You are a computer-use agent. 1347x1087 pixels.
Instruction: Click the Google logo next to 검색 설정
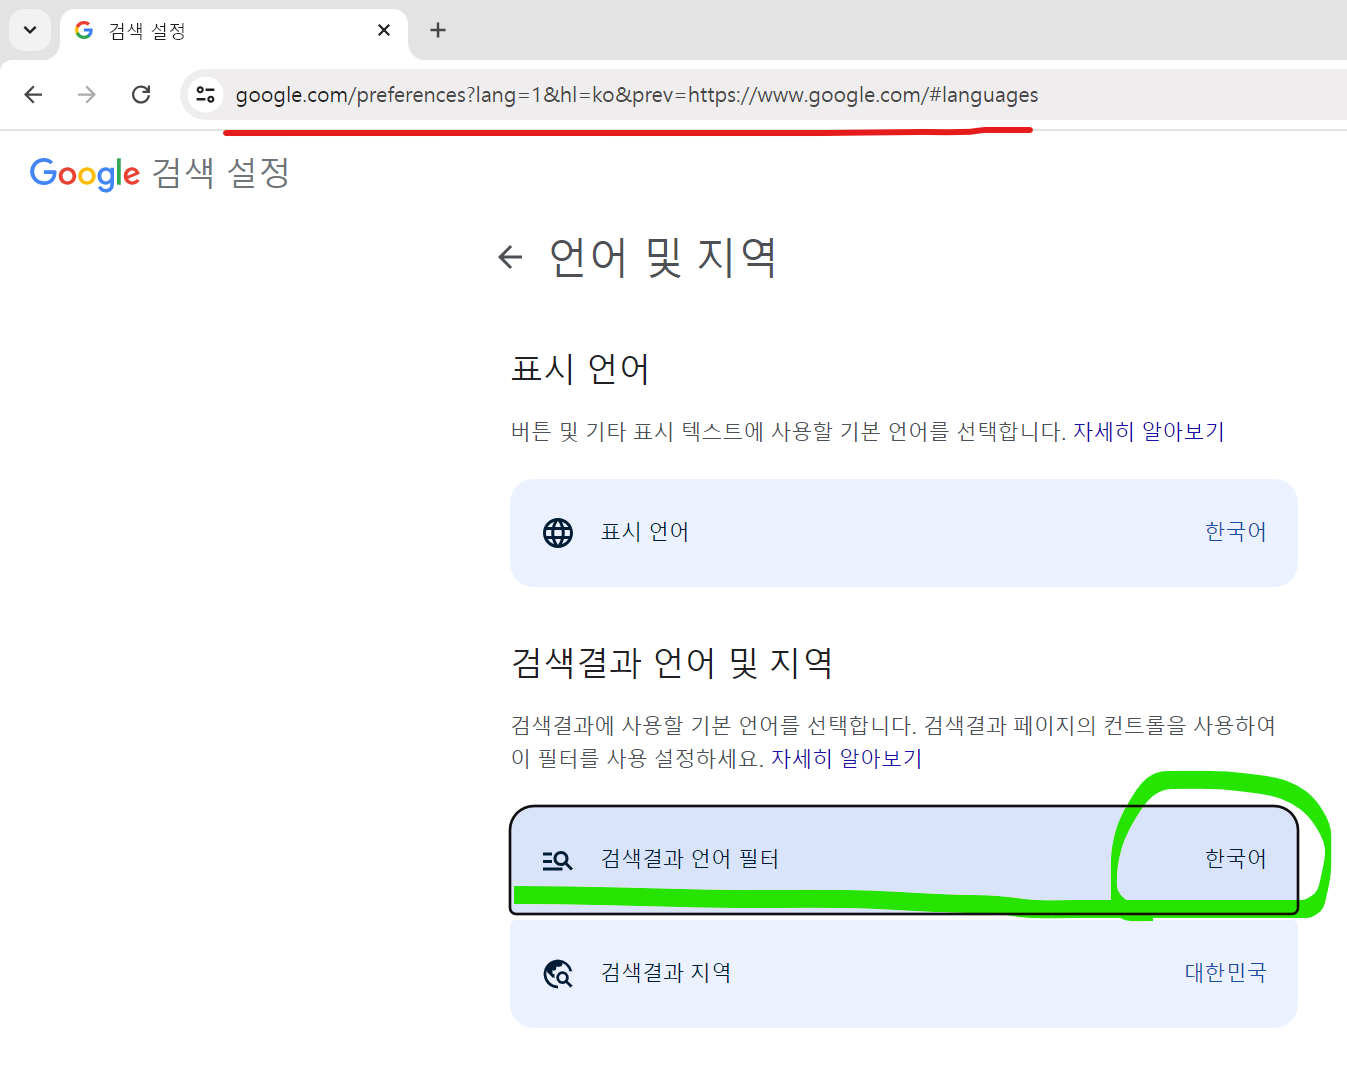pos(84,173)
